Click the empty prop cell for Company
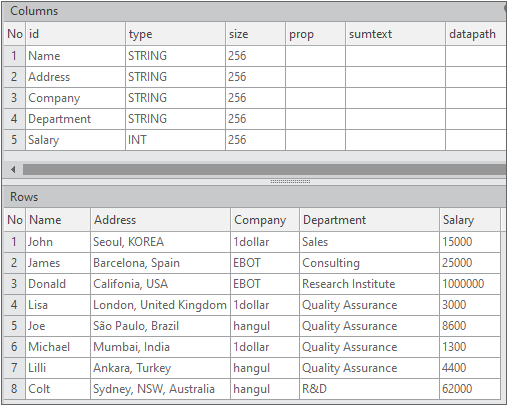This screenshot has width=507, height=405. point(315,98)
